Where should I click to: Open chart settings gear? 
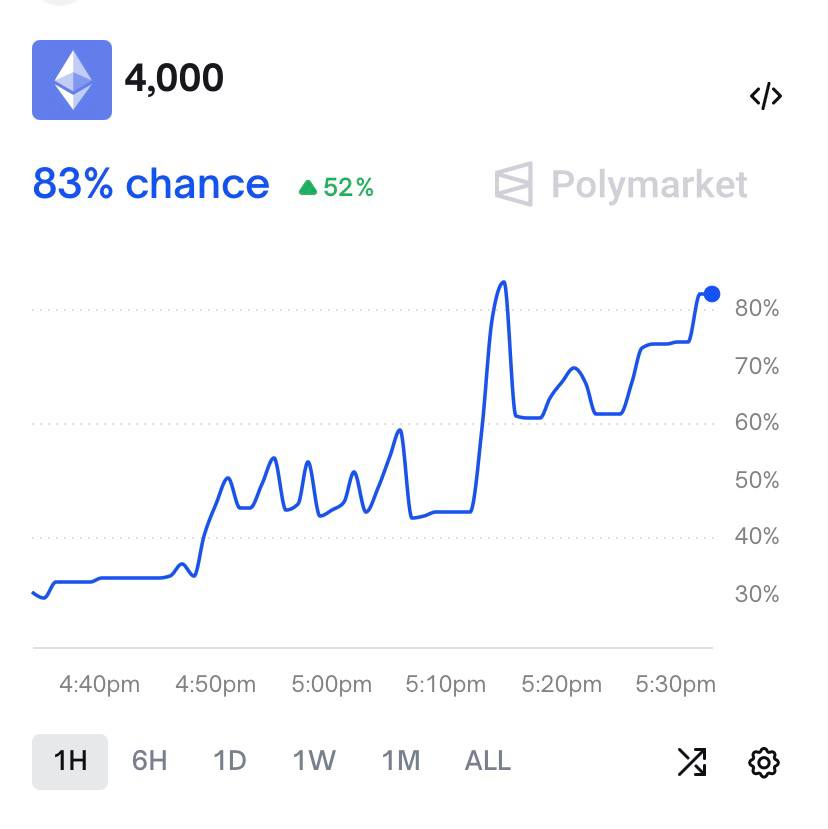[x=763, y=762]
